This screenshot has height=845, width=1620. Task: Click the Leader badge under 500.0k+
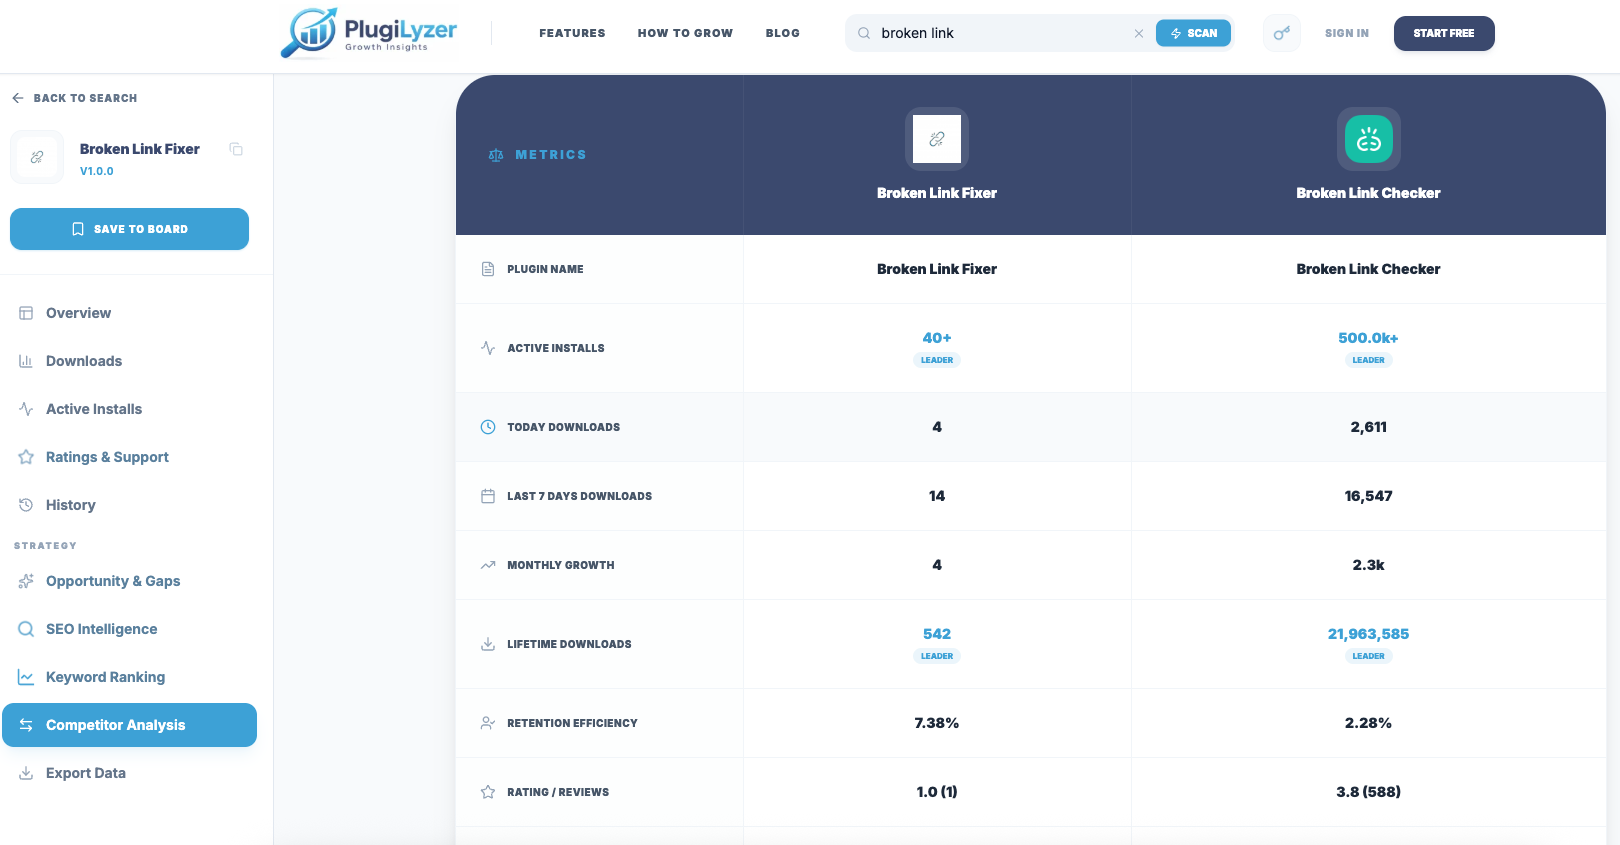click(1368, 360)
